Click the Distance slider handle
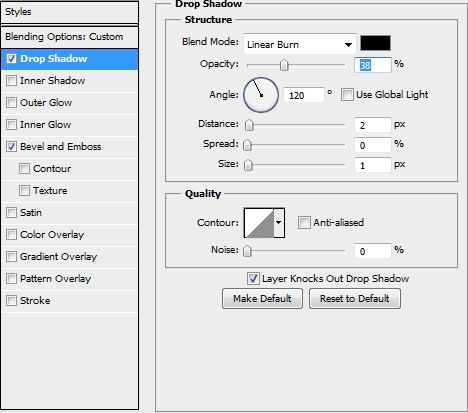This screenshot has width=468, height=413. [x=249, y=125]
